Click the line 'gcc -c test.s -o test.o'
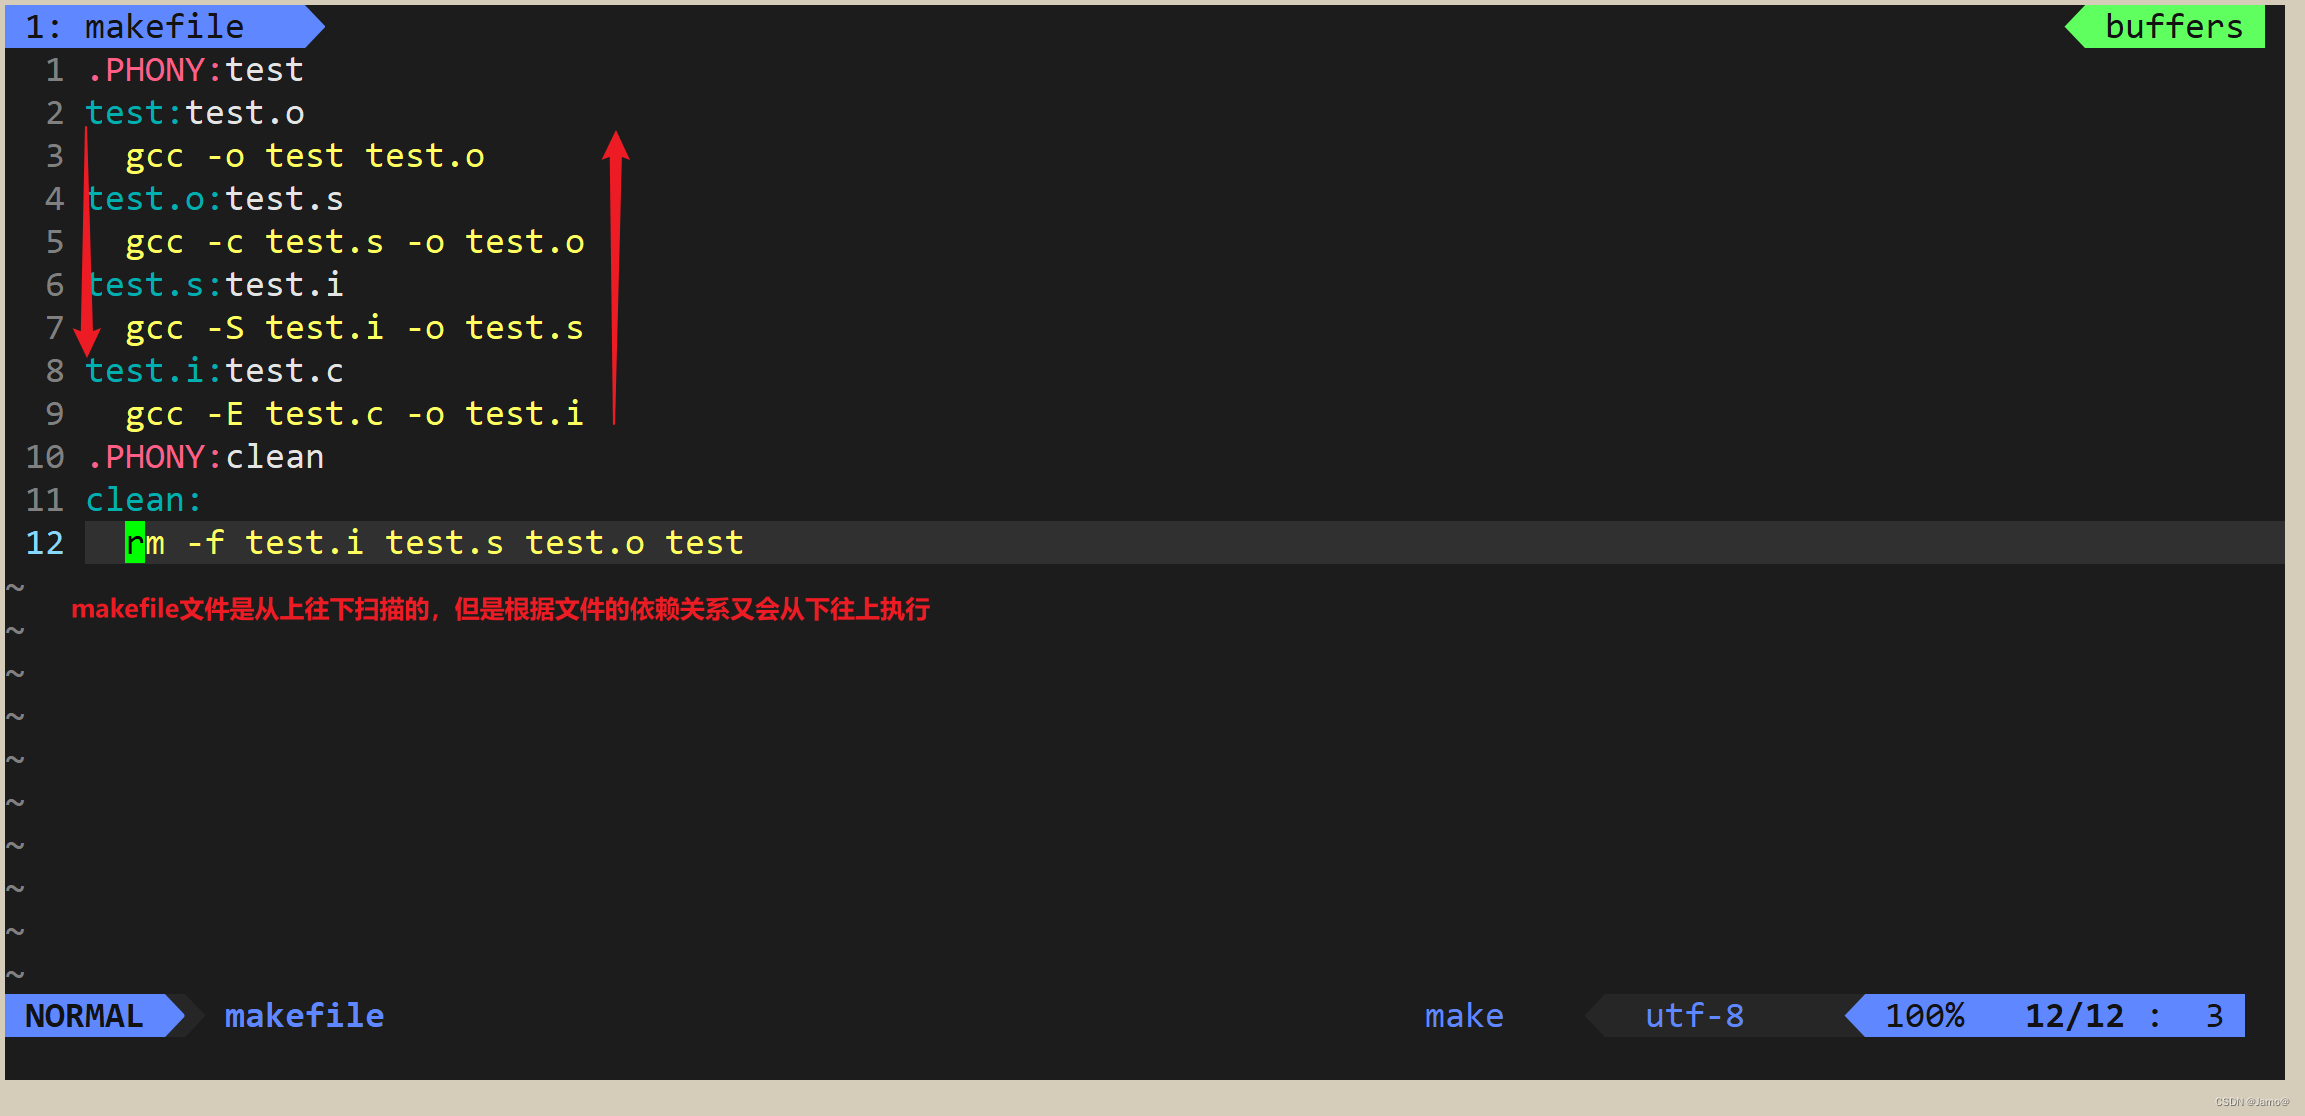2305x1116 pixels. [x=355, y=242]
